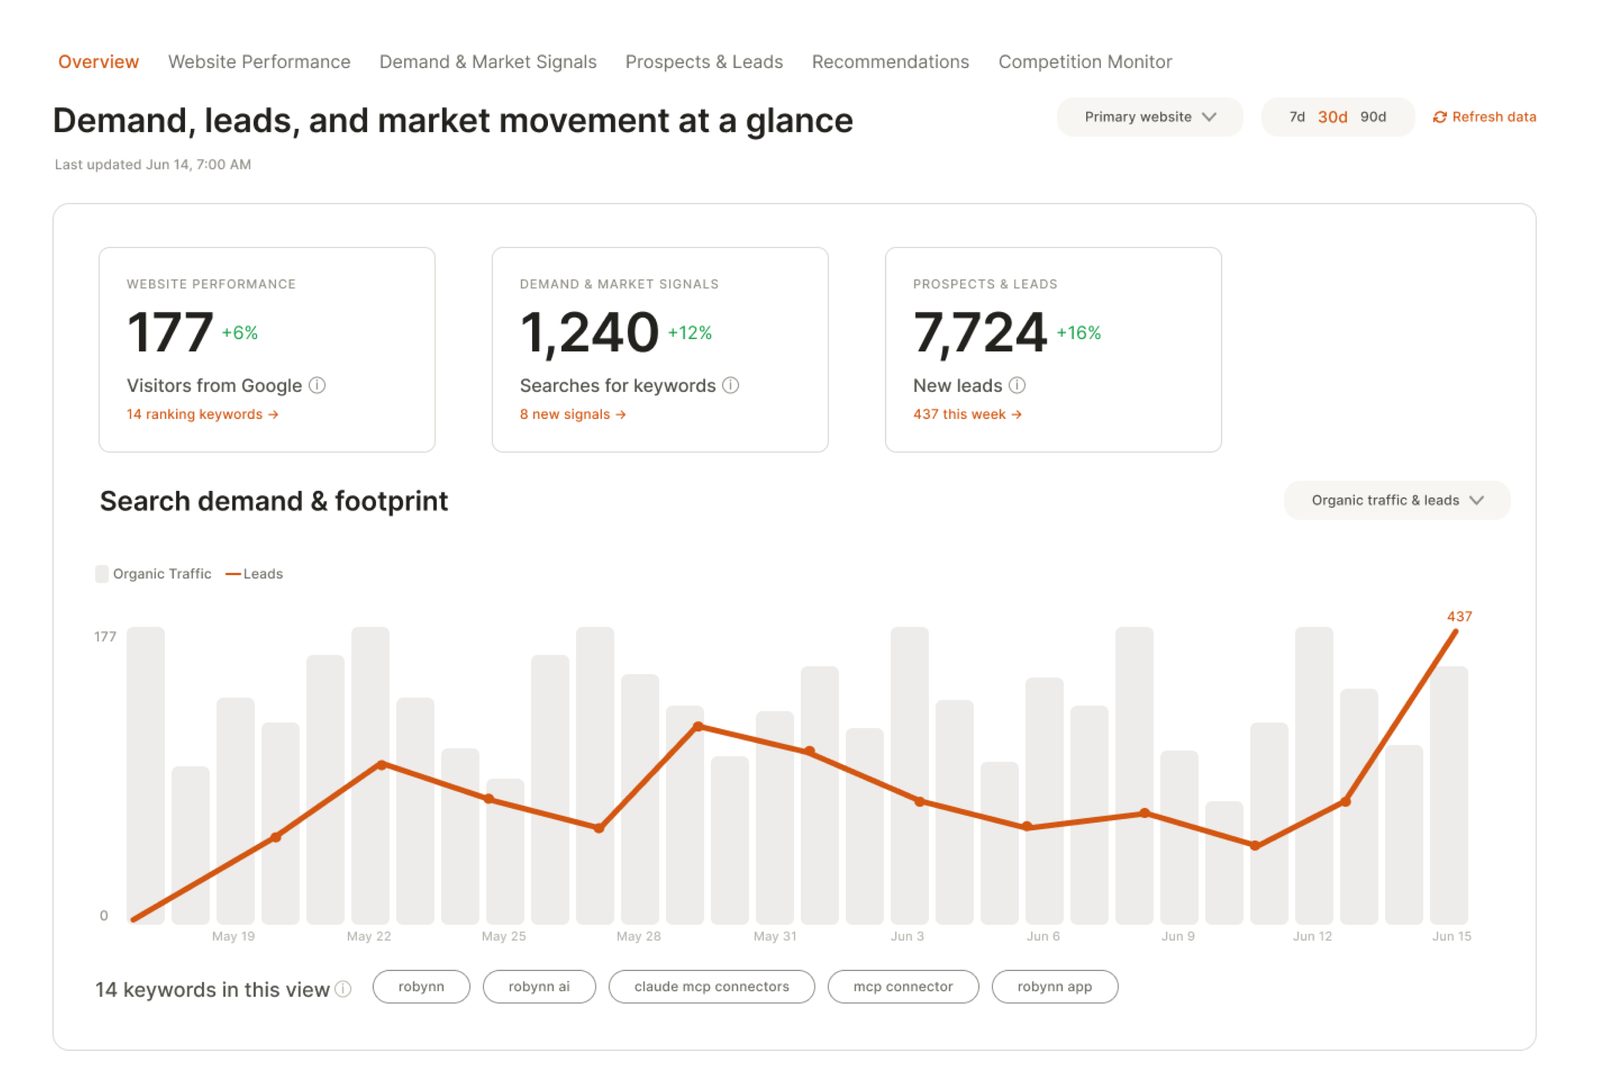
Task: Click the May 19 axis label
Action: tap(233, 937)
